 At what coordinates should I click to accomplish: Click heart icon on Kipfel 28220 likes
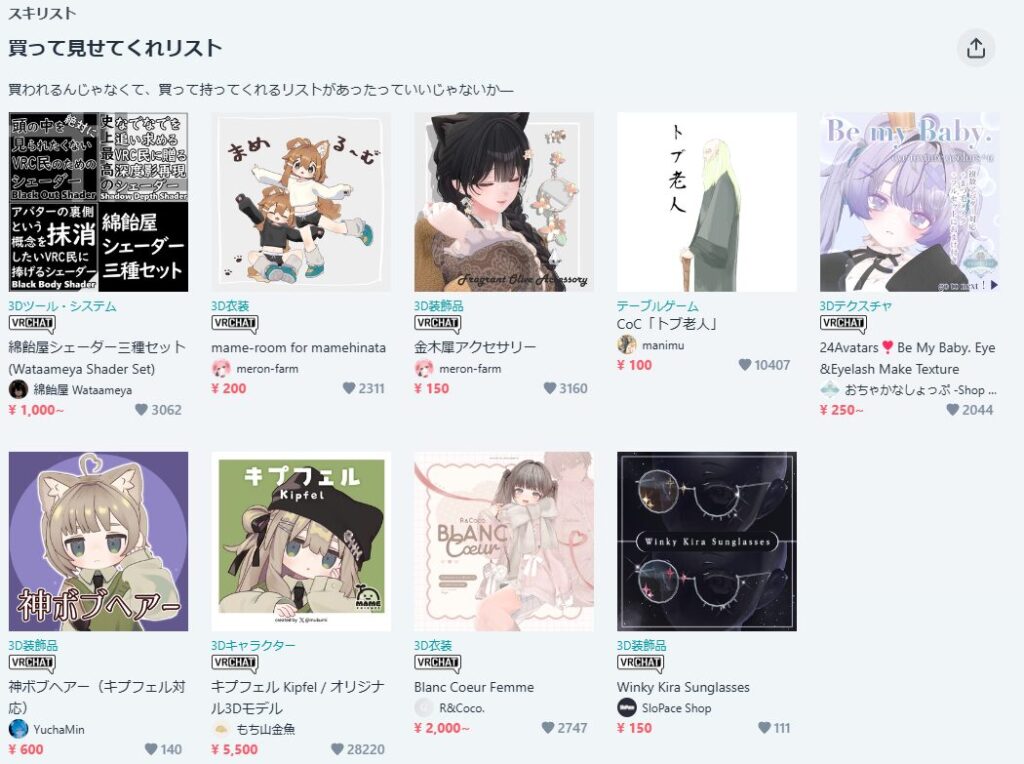337,749
